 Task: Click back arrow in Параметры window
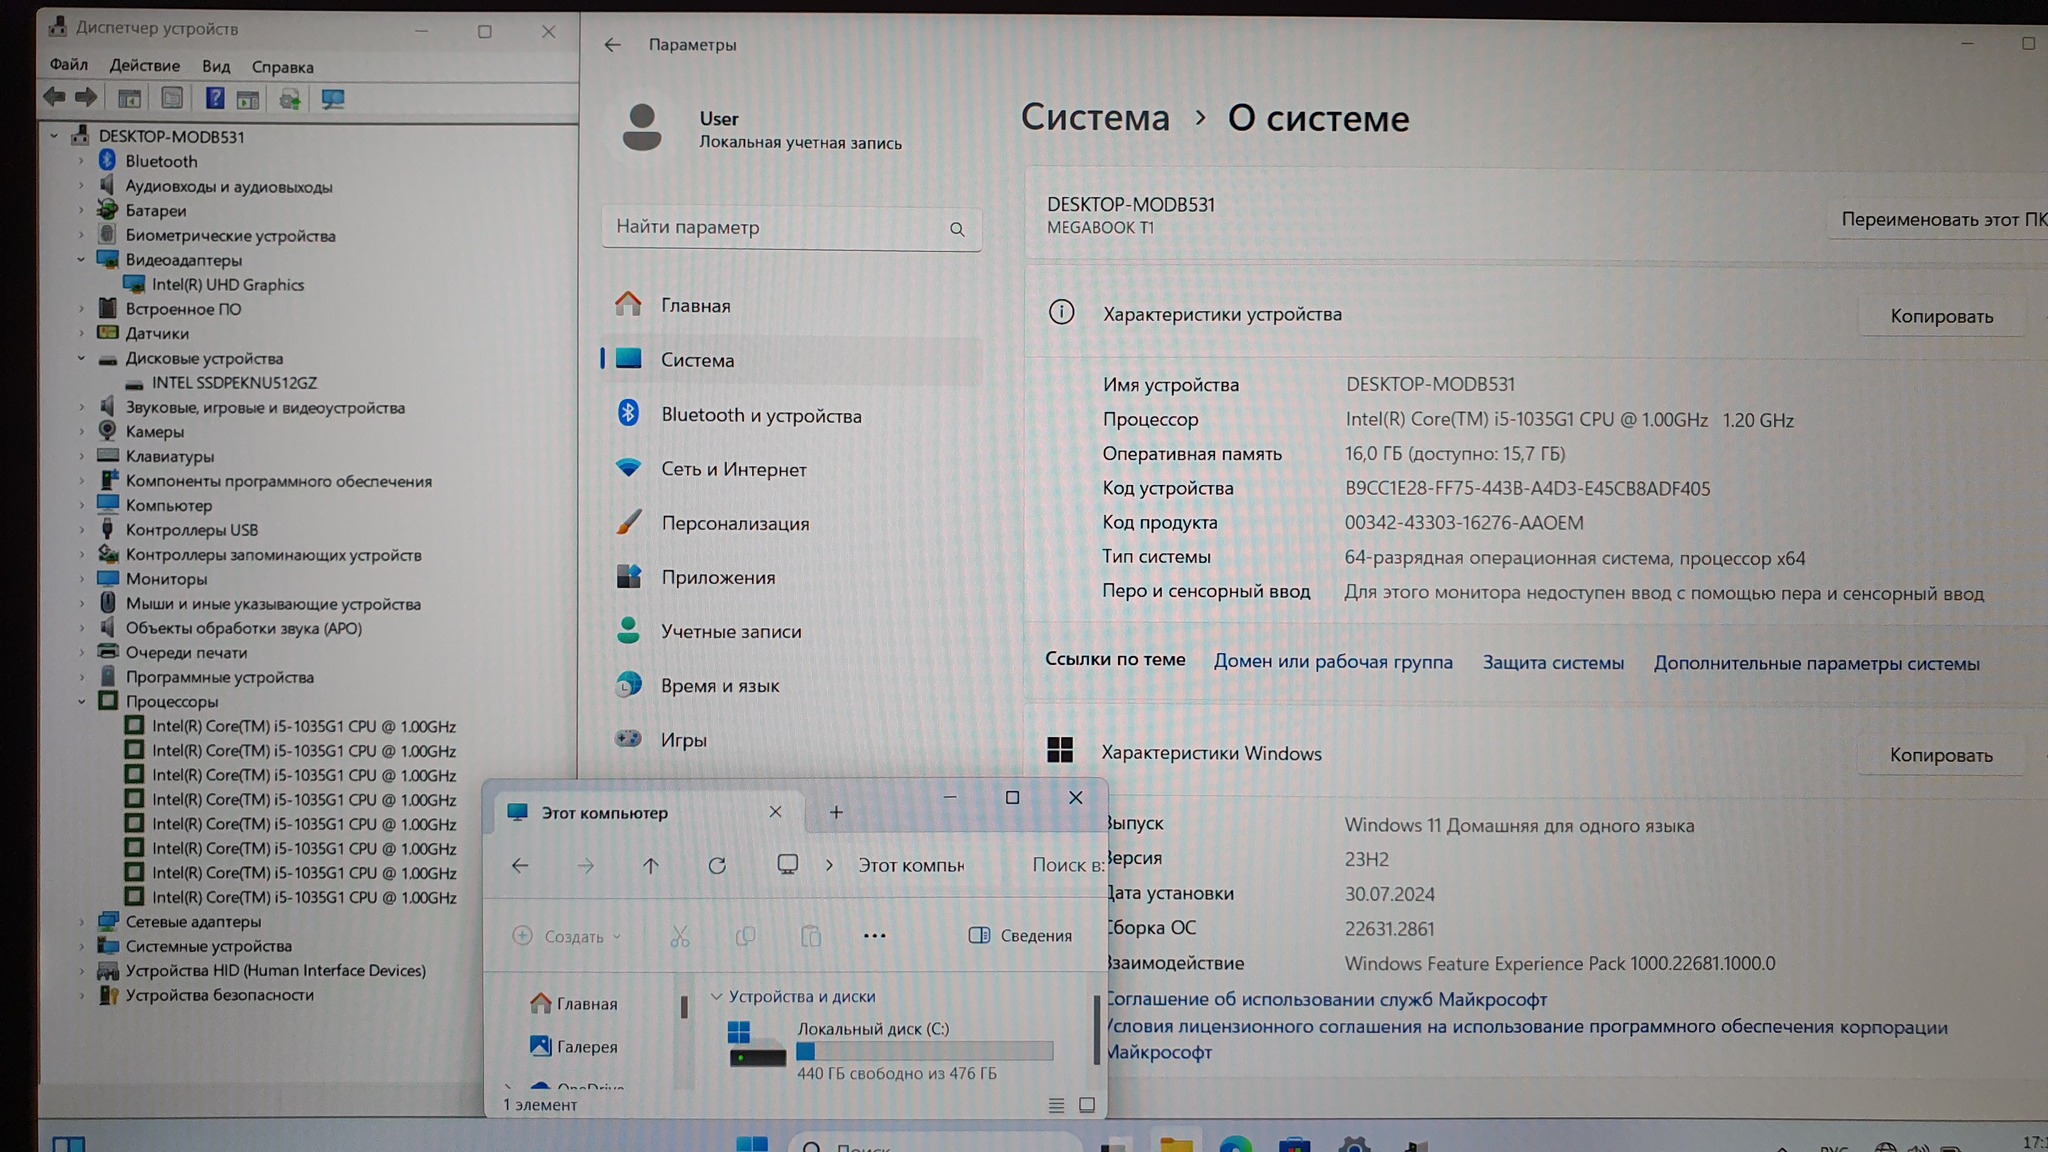point(612,45)
